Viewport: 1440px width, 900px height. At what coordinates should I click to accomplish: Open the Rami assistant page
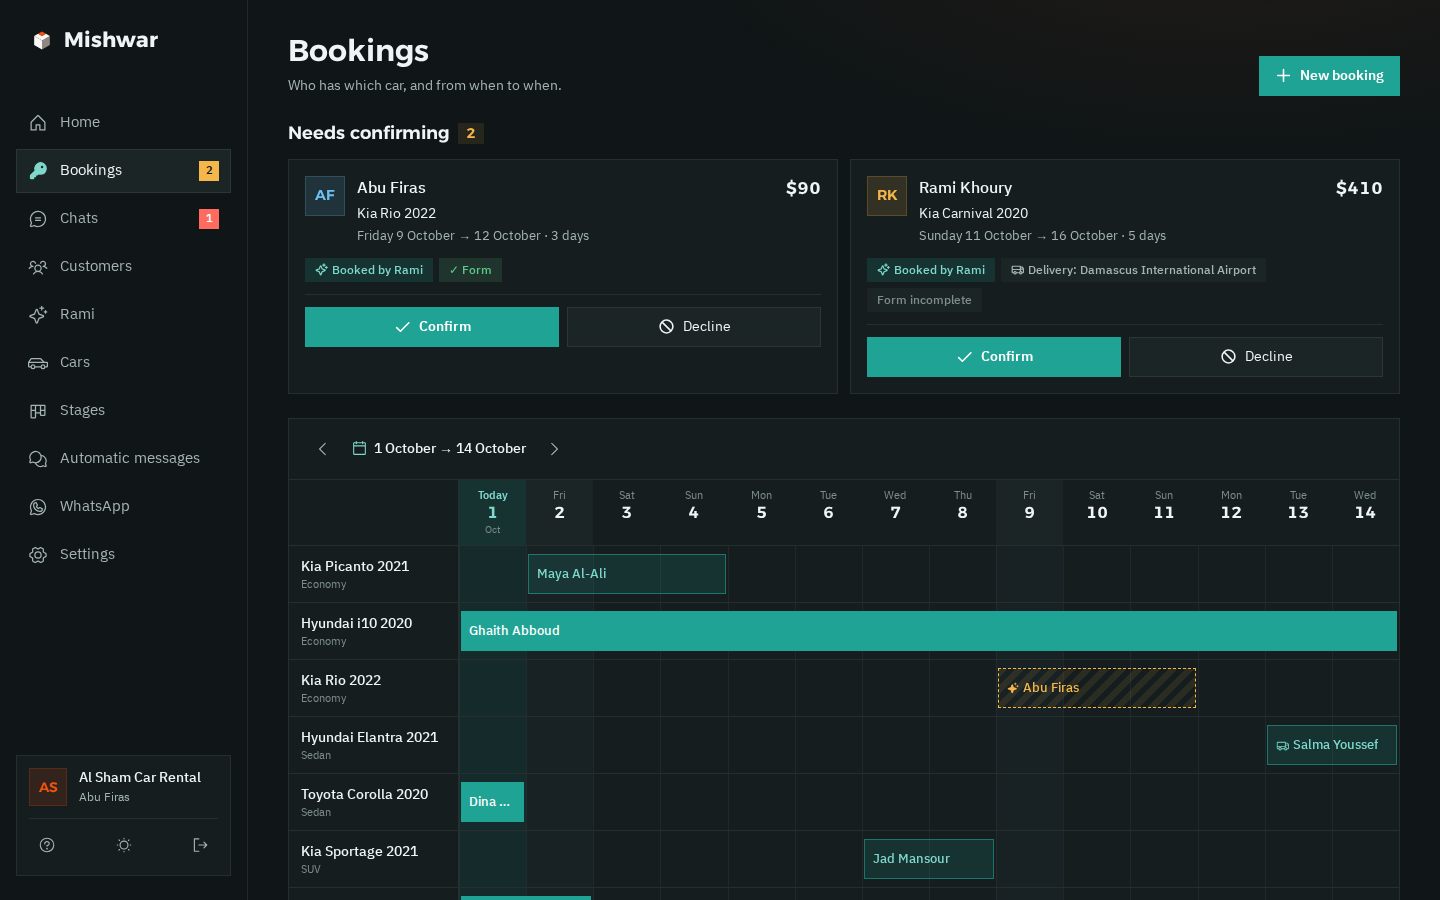pyautogui.click(x=123, y=314)
